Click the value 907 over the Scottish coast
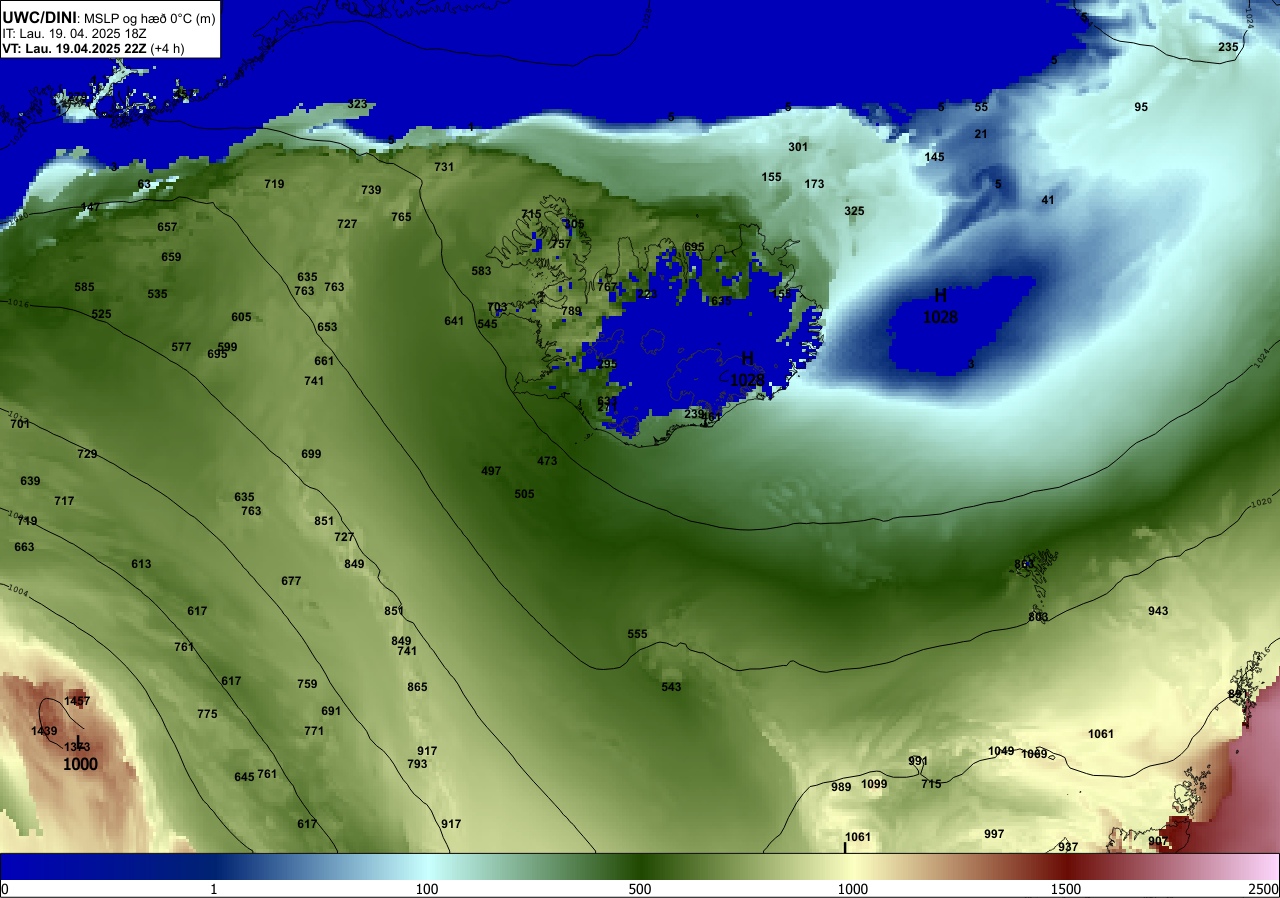This screenshot has width=1280, height=898. tap(1158, 841)
